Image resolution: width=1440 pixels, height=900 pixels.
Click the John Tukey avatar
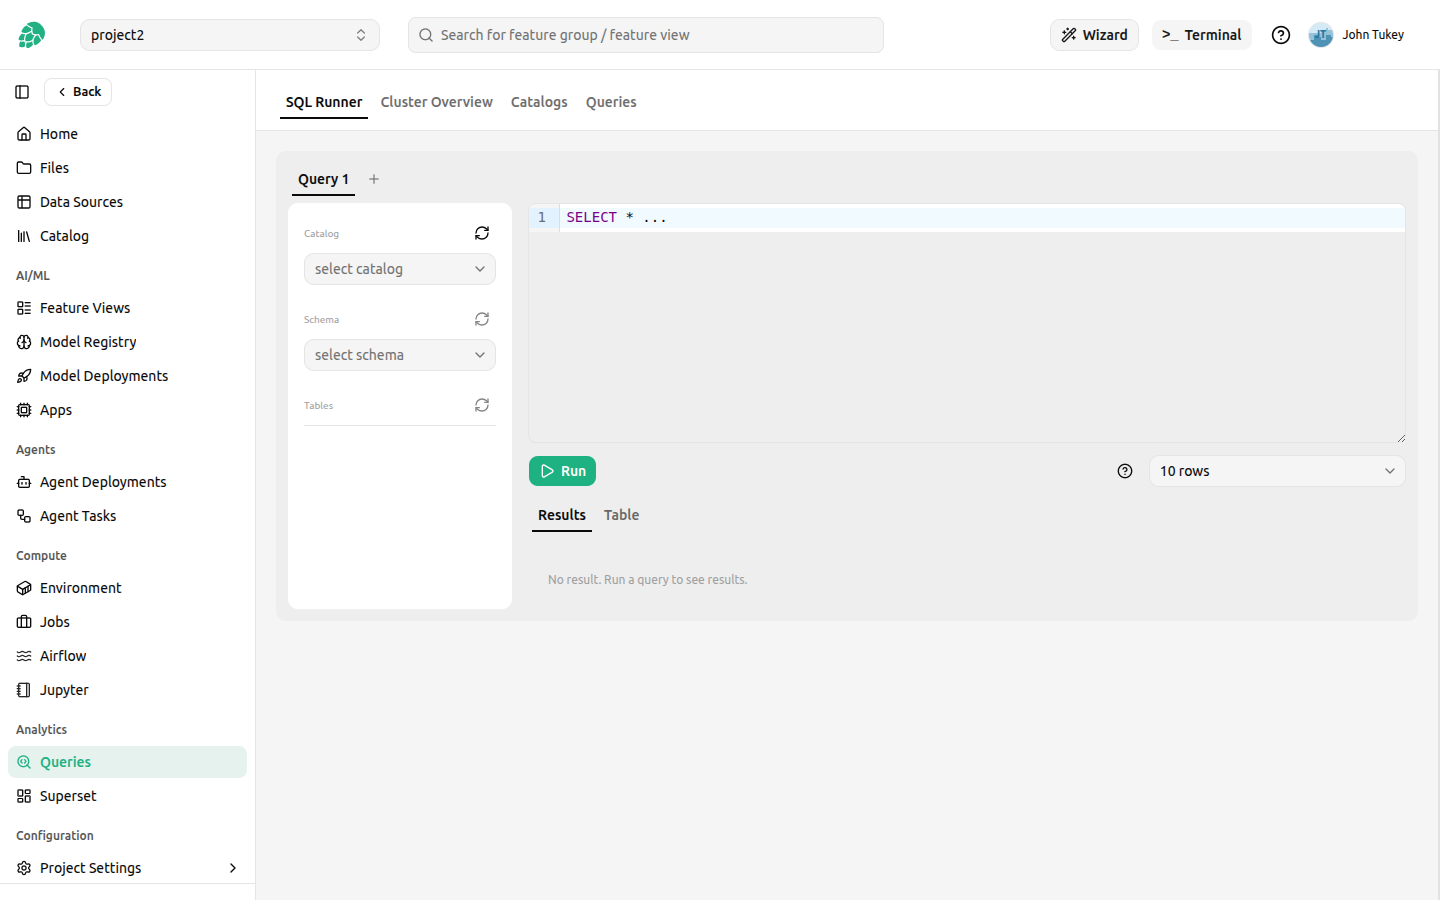tap(1321, 35)
